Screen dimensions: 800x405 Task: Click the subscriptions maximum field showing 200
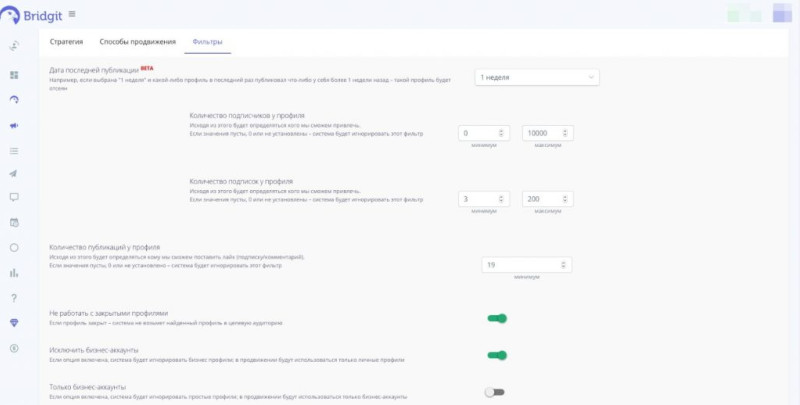tap(548, 199)
